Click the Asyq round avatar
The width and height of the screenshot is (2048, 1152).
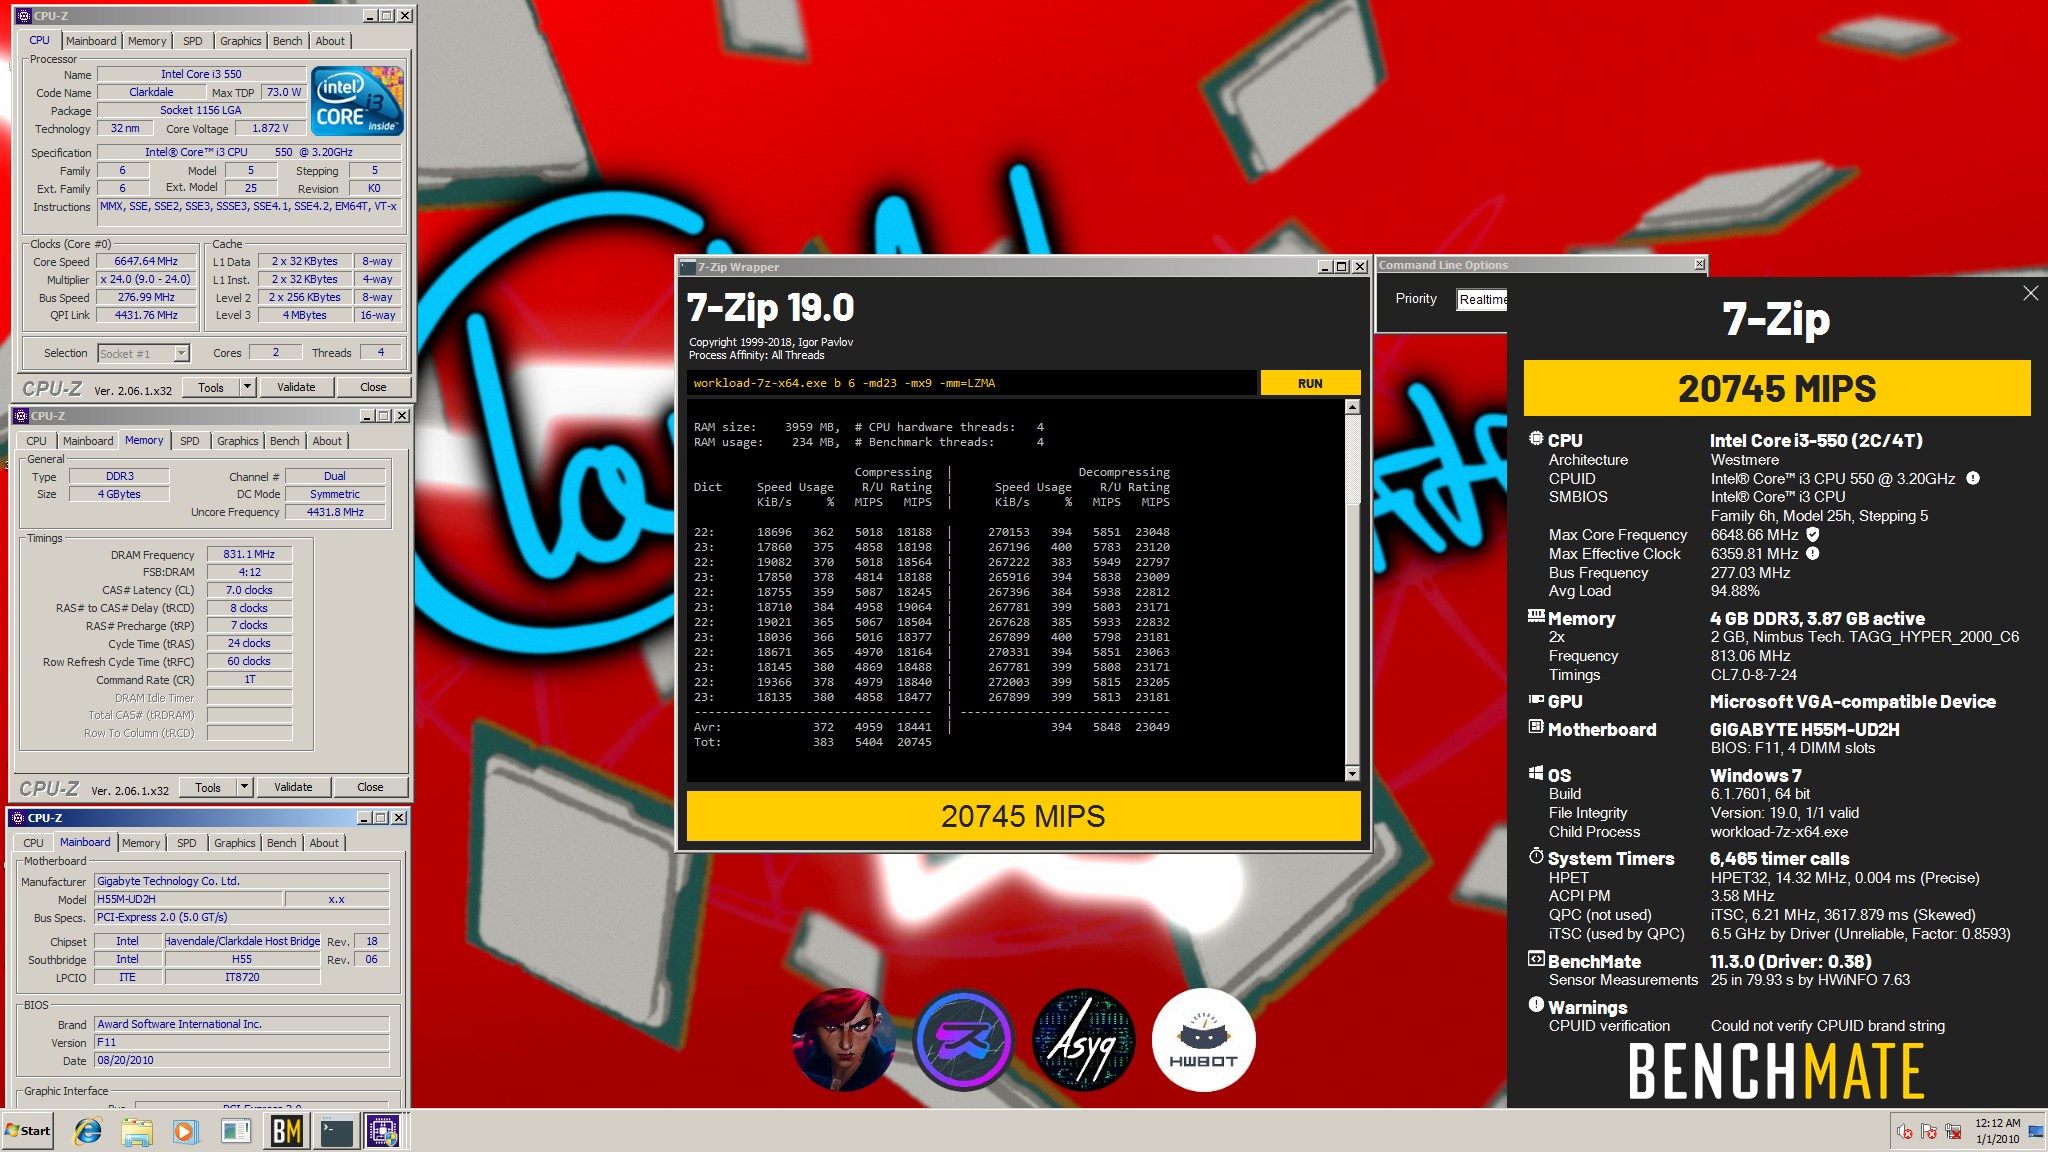pos(1083,1040)
